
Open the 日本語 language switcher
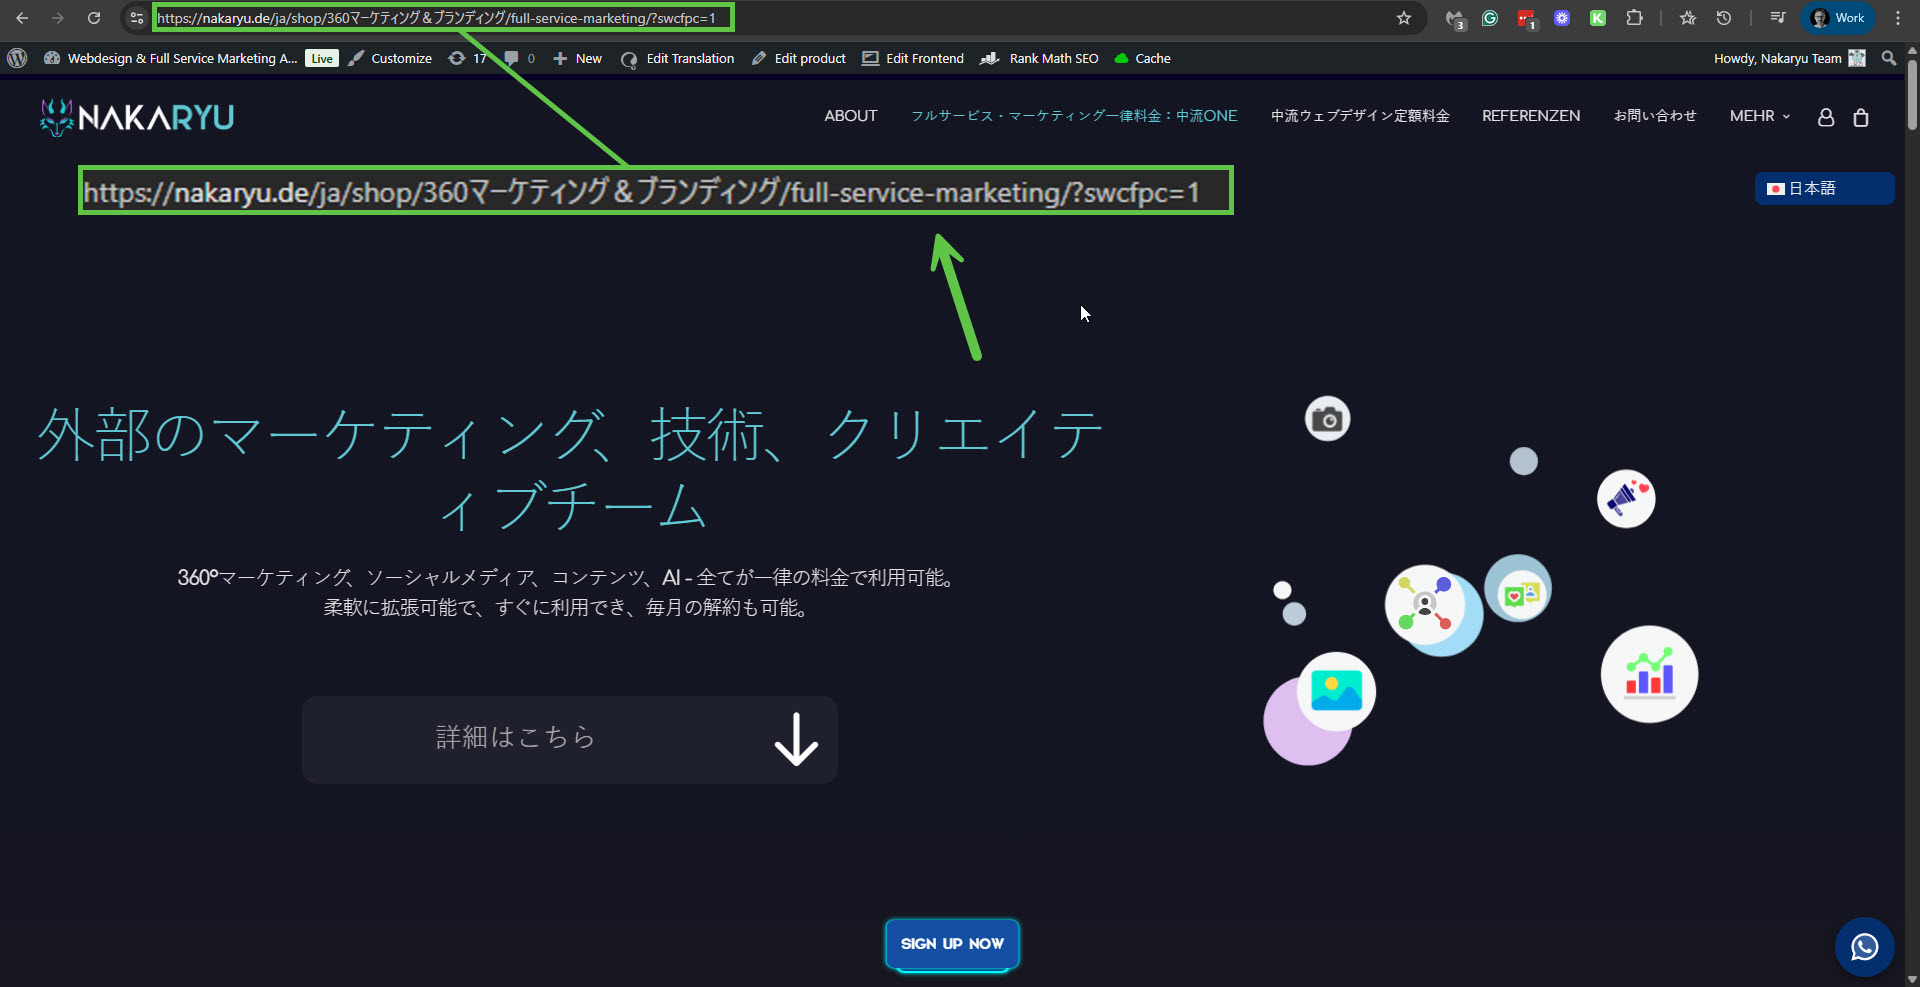1824,188
